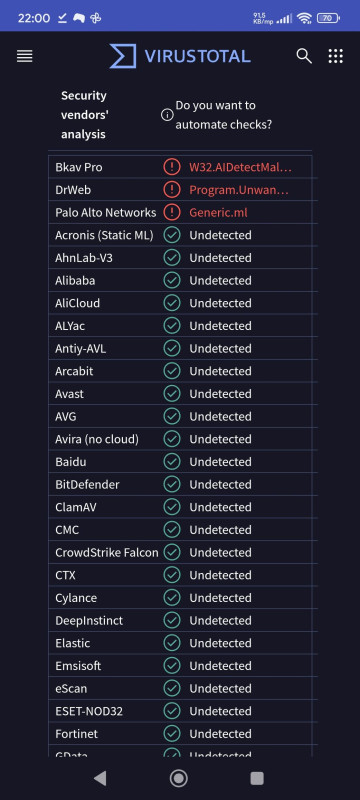Tap the Bkav Pro red alert icon
The width and height of the screenshot is (360, 800).
tap(172, 167)
